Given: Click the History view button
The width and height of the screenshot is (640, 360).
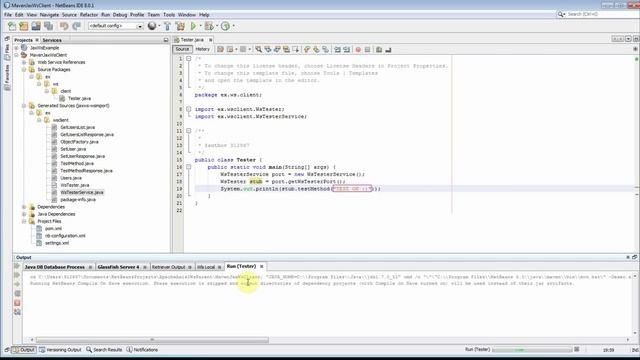Looking at the screenshot, I should 202,49.
